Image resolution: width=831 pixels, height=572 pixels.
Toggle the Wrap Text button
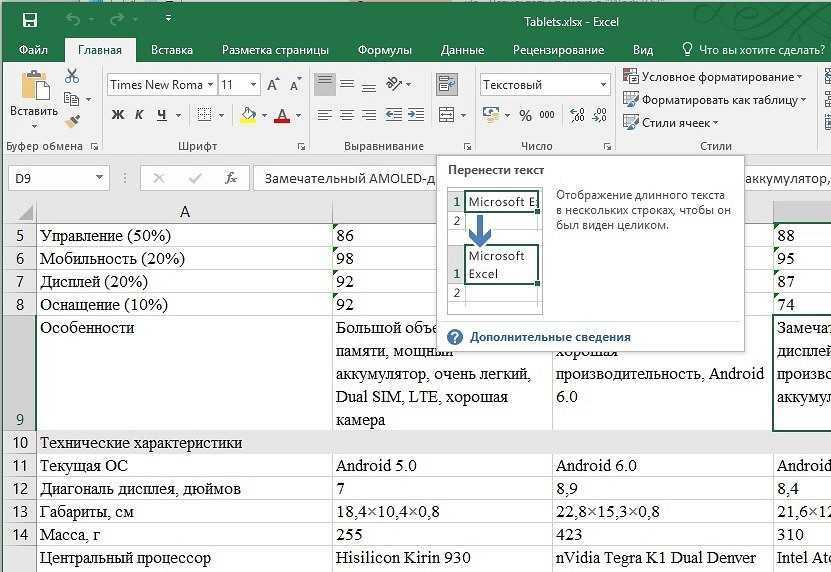(x=447, y=84)
